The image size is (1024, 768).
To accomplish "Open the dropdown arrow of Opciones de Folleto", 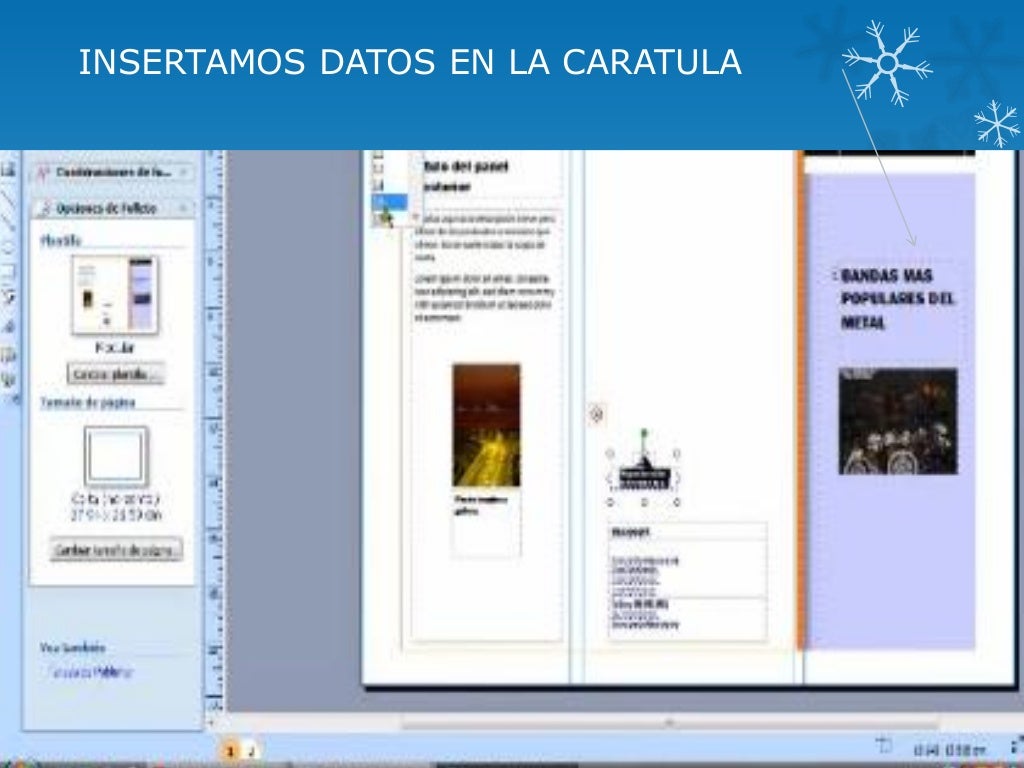I will point(184,208).
